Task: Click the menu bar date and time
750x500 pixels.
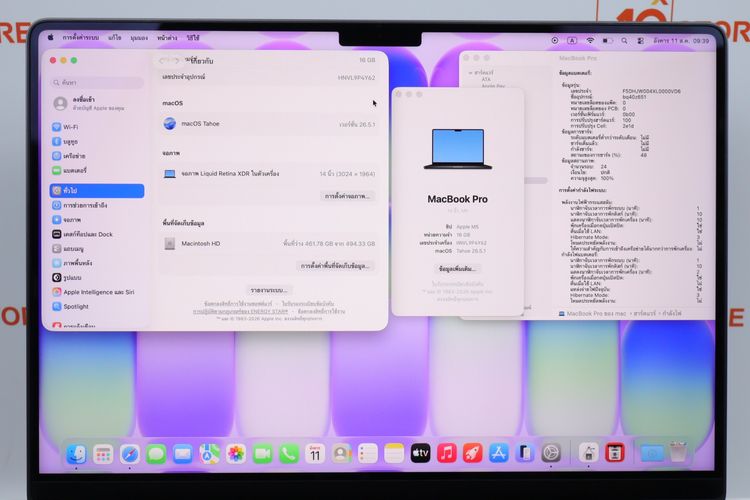Action: [x=681, y=41]
